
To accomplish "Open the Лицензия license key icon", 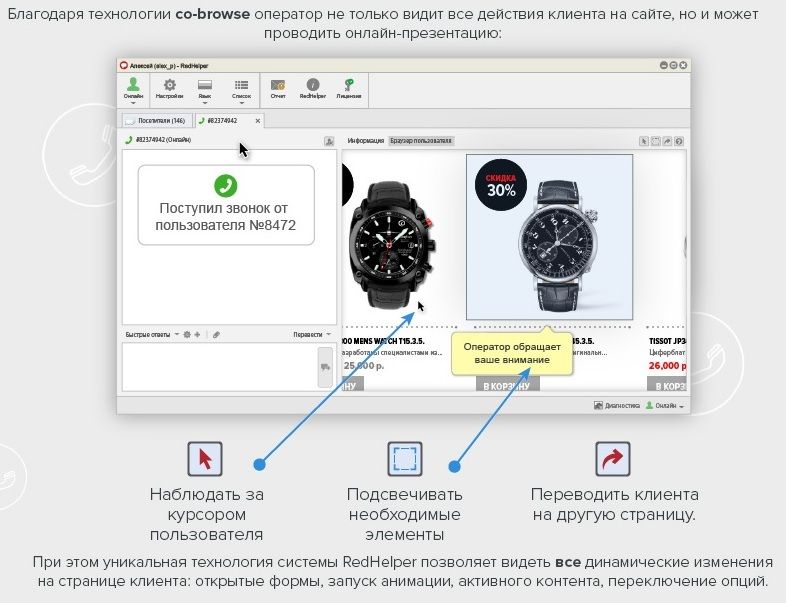I will point(349,88).
